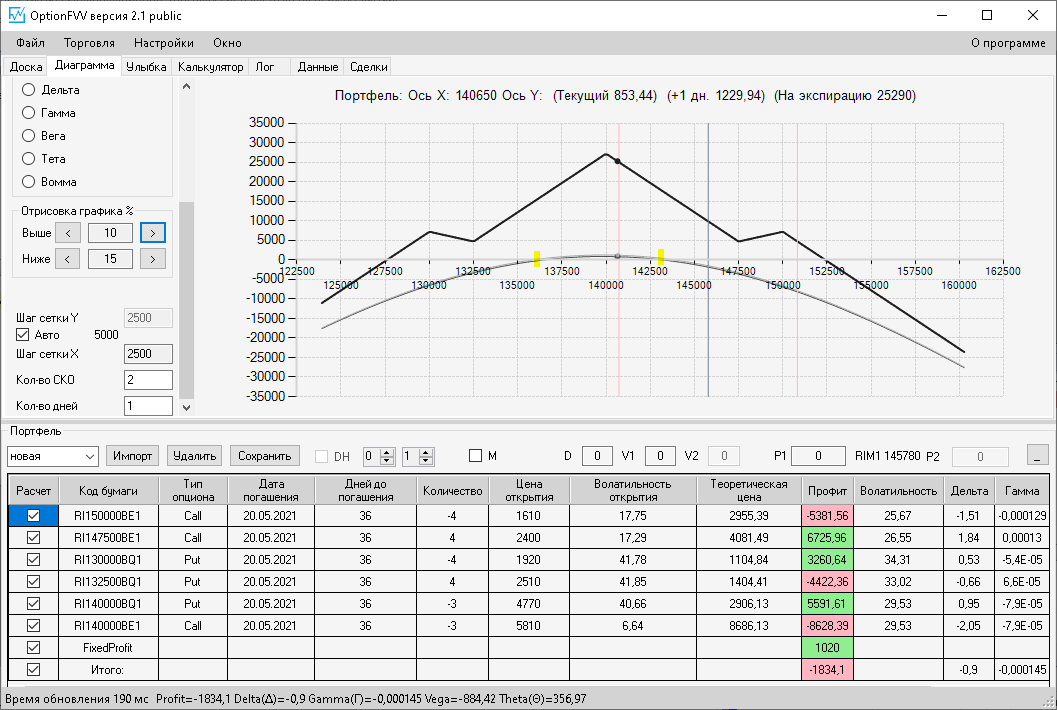Switch to the Доска tab
This screenshot has height=710, width=1057.
[26, 67]
